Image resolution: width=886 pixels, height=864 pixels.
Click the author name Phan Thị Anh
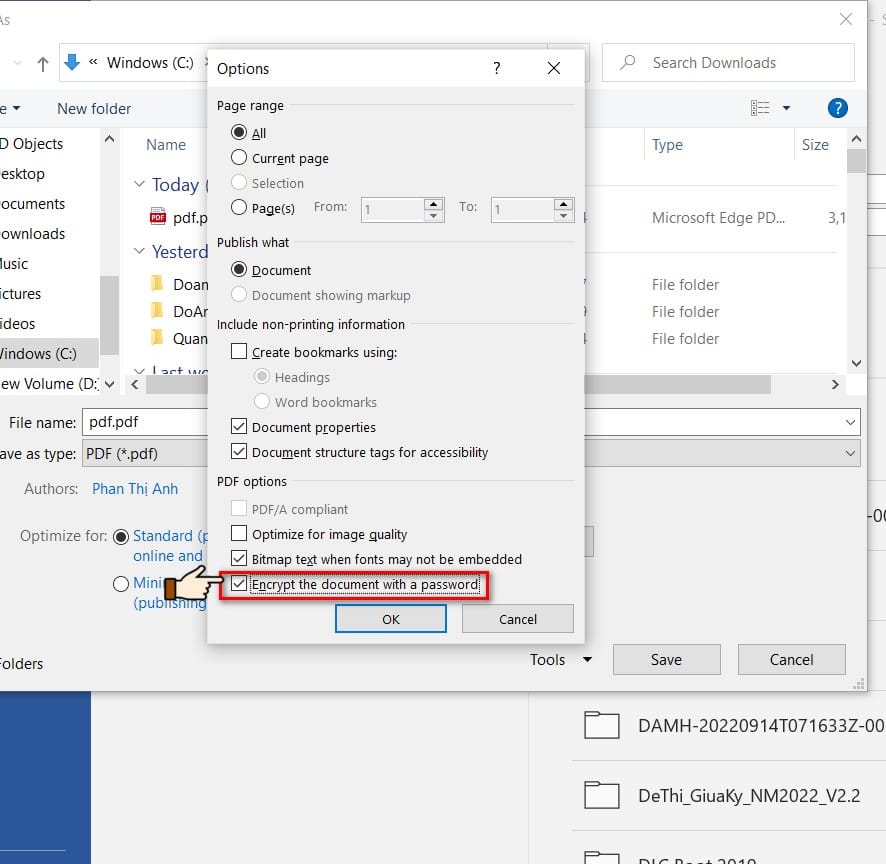pyautogui.click(x=135, y=489)
